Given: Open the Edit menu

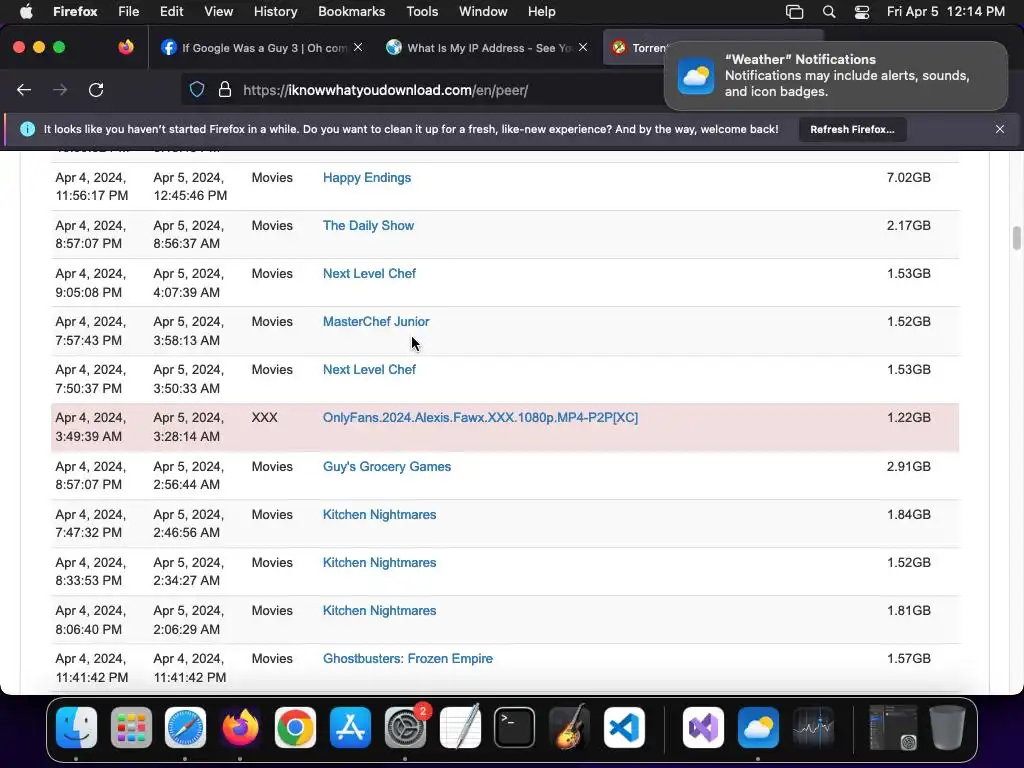Looking at the screenshot, I should coord(171,11).
